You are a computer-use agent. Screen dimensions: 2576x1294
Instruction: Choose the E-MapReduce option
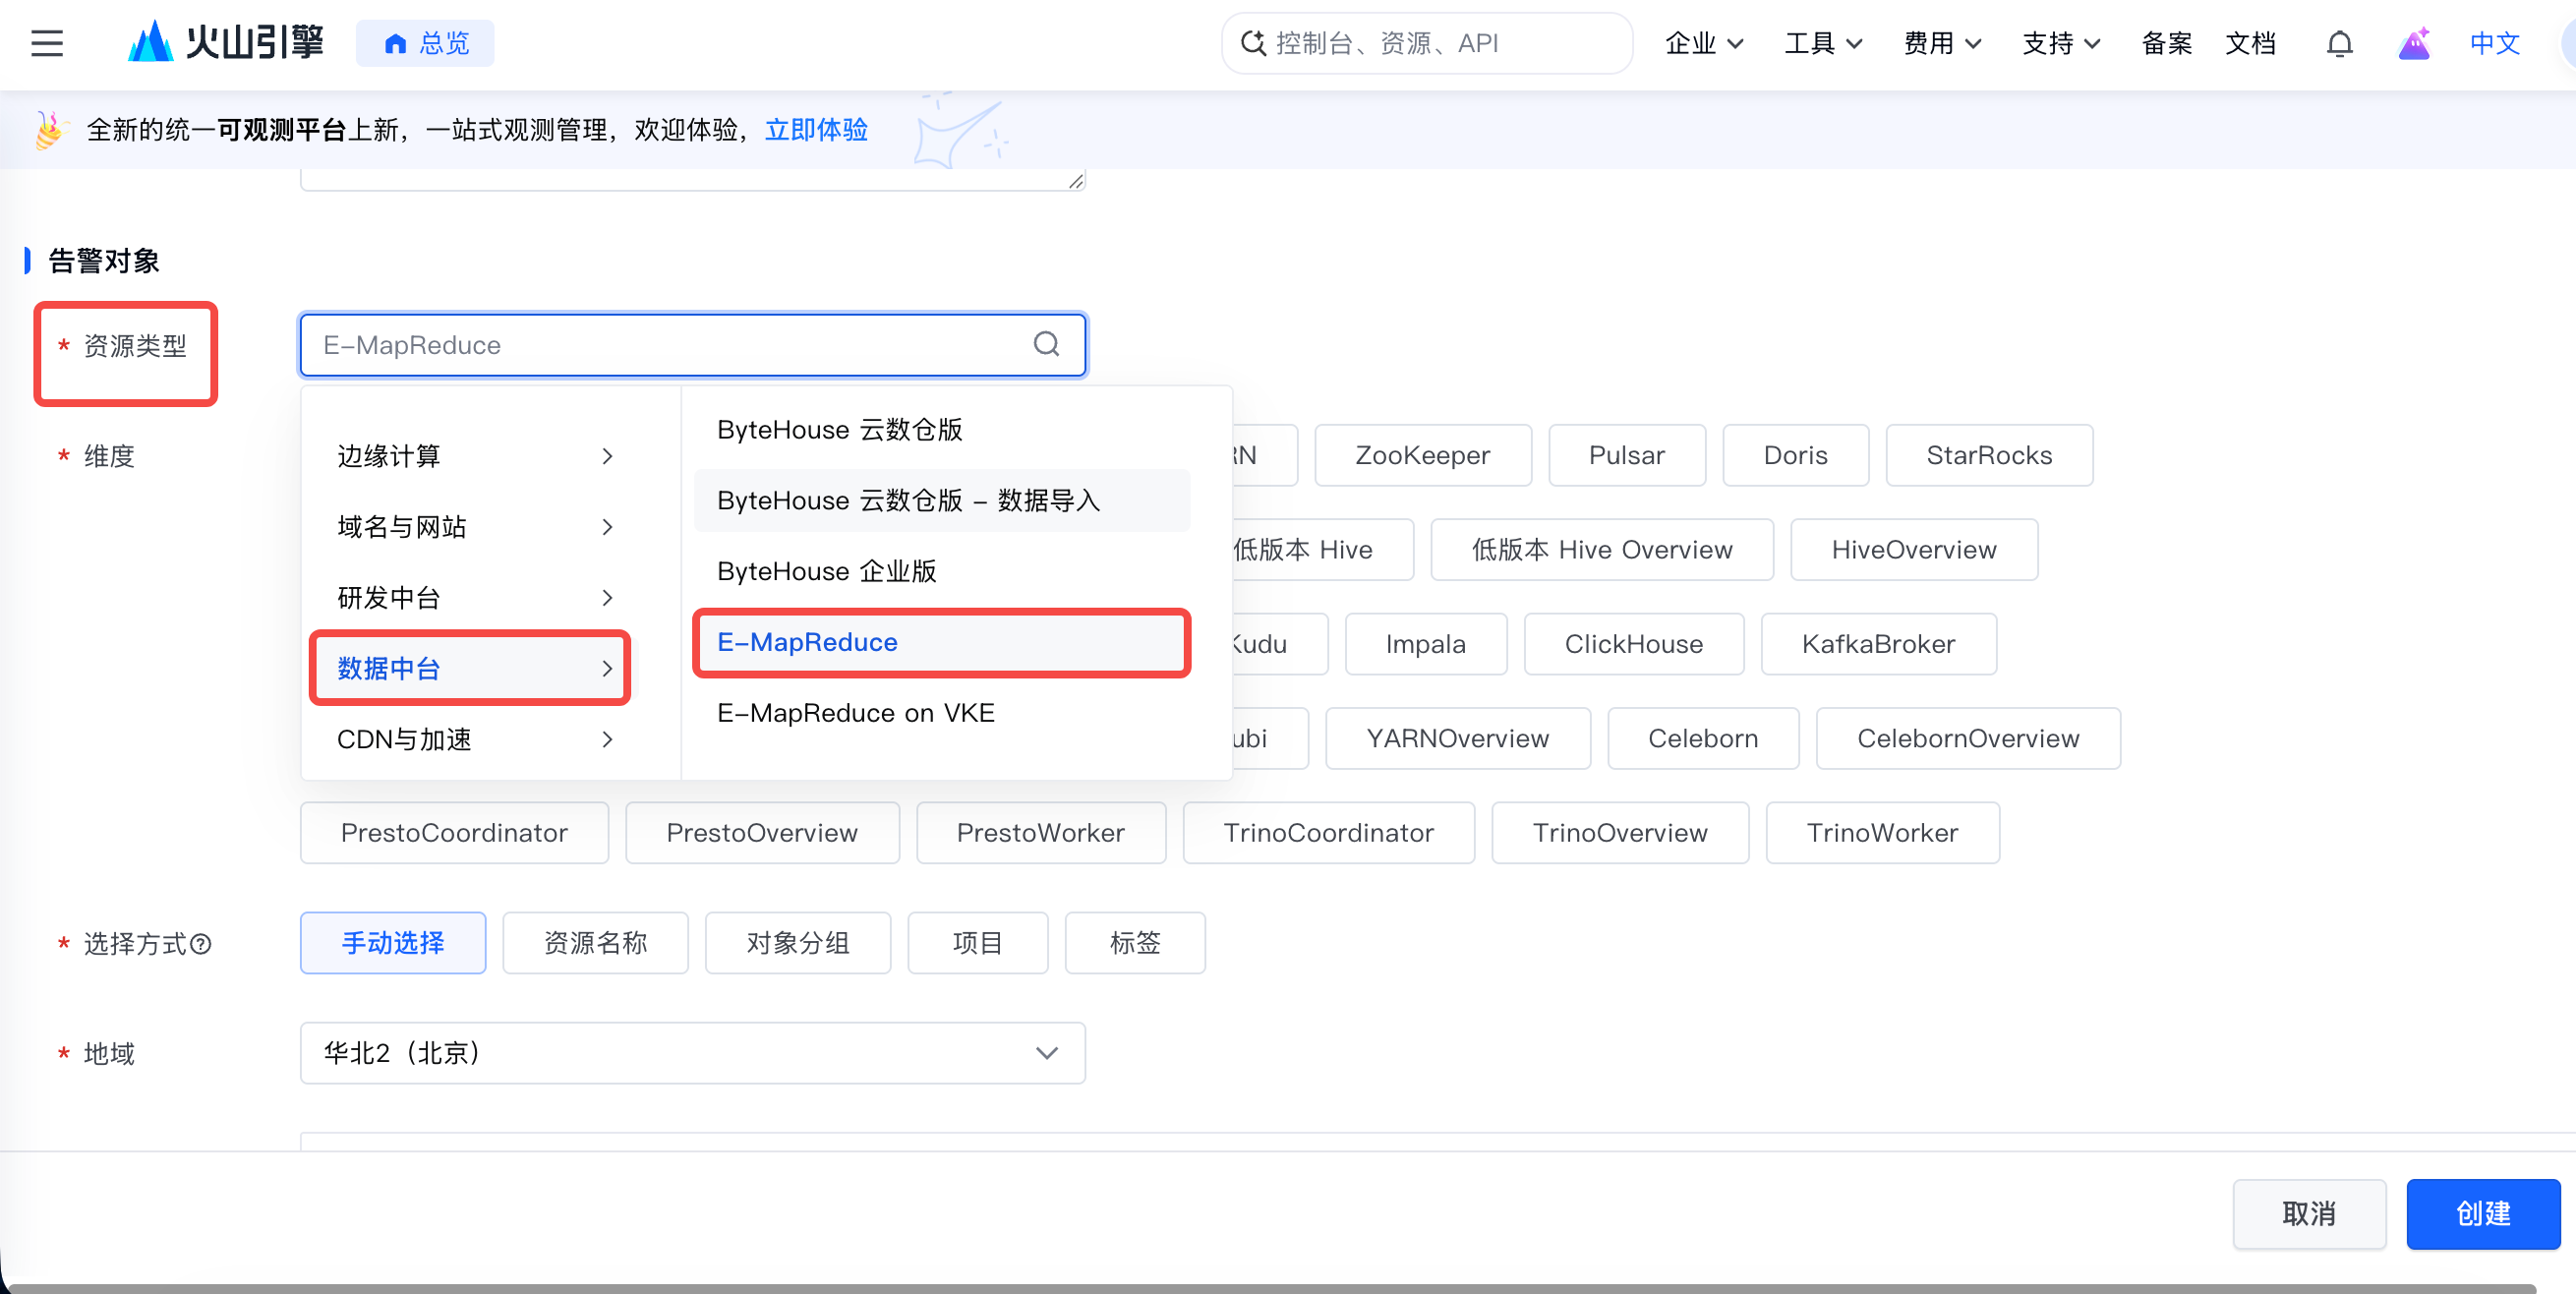[x=942, y=642]
